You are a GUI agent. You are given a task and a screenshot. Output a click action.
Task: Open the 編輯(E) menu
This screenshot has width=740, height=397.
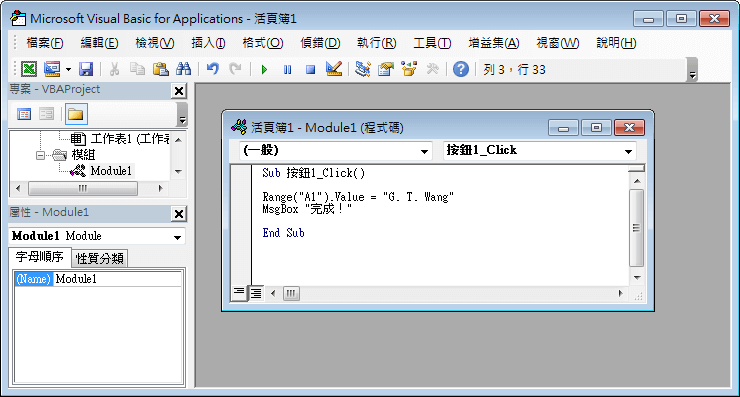click(x=99, y=43)
